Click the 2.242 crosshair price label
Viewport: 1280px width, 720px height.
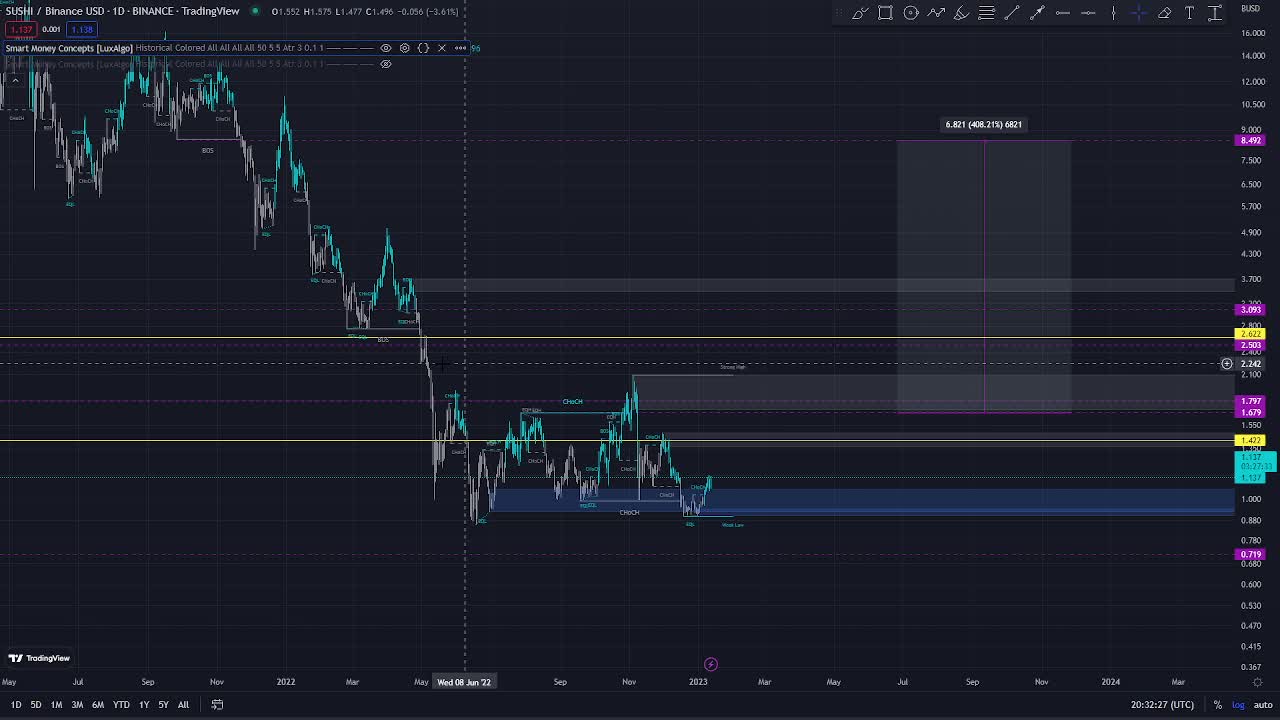pyautogui.click(x=1250, y=364)
